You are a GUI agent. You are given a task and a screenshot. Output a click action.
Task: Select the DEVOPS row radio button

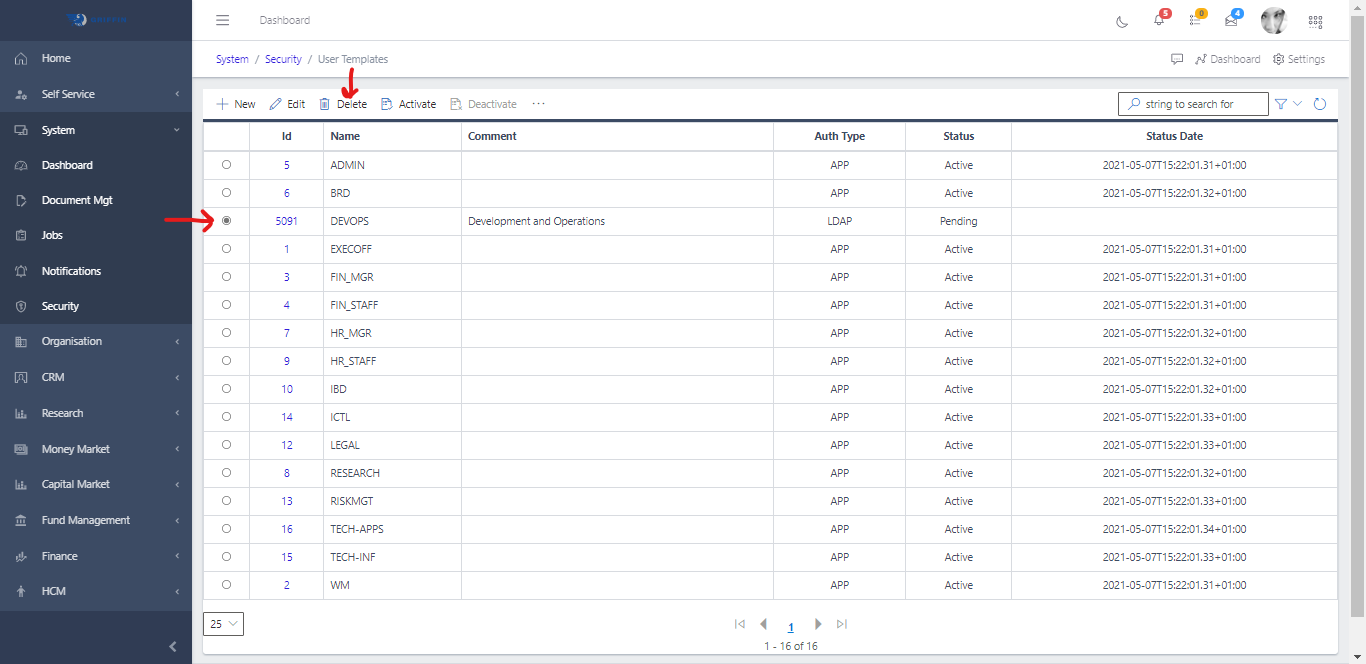pos(226,220)
